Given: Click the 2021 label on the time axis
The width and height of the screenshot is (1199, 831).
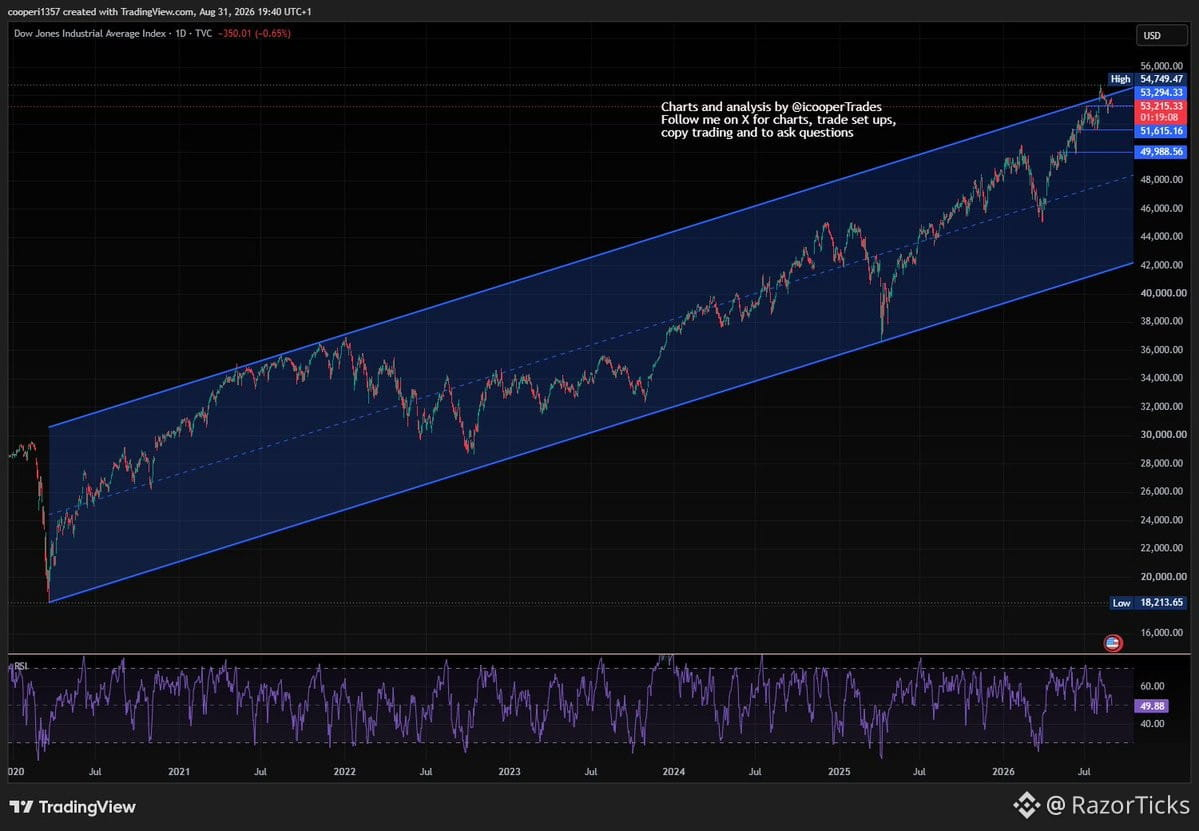Looking at the screenshot, I should click(x=178, y=771).
